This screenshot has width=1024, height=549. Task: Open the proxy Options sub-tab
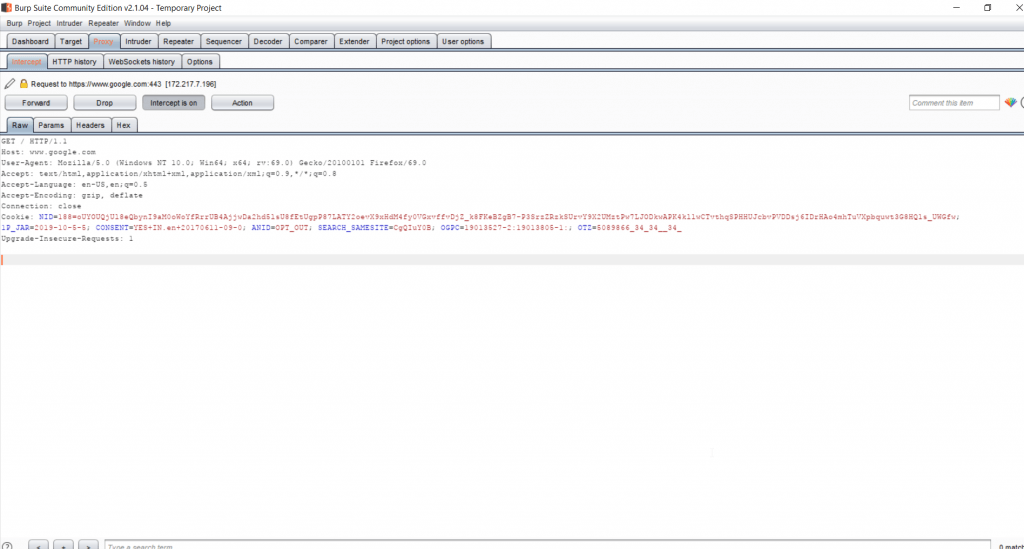pos(200,61)
